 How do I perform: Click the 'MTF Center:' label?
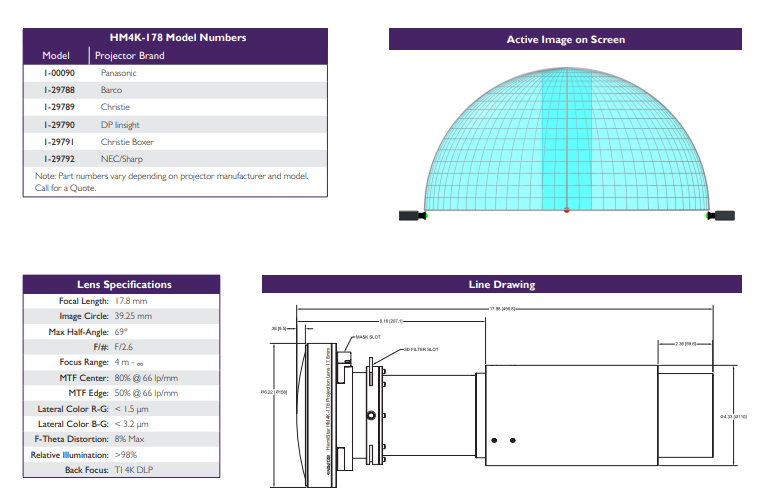(84, 378)
